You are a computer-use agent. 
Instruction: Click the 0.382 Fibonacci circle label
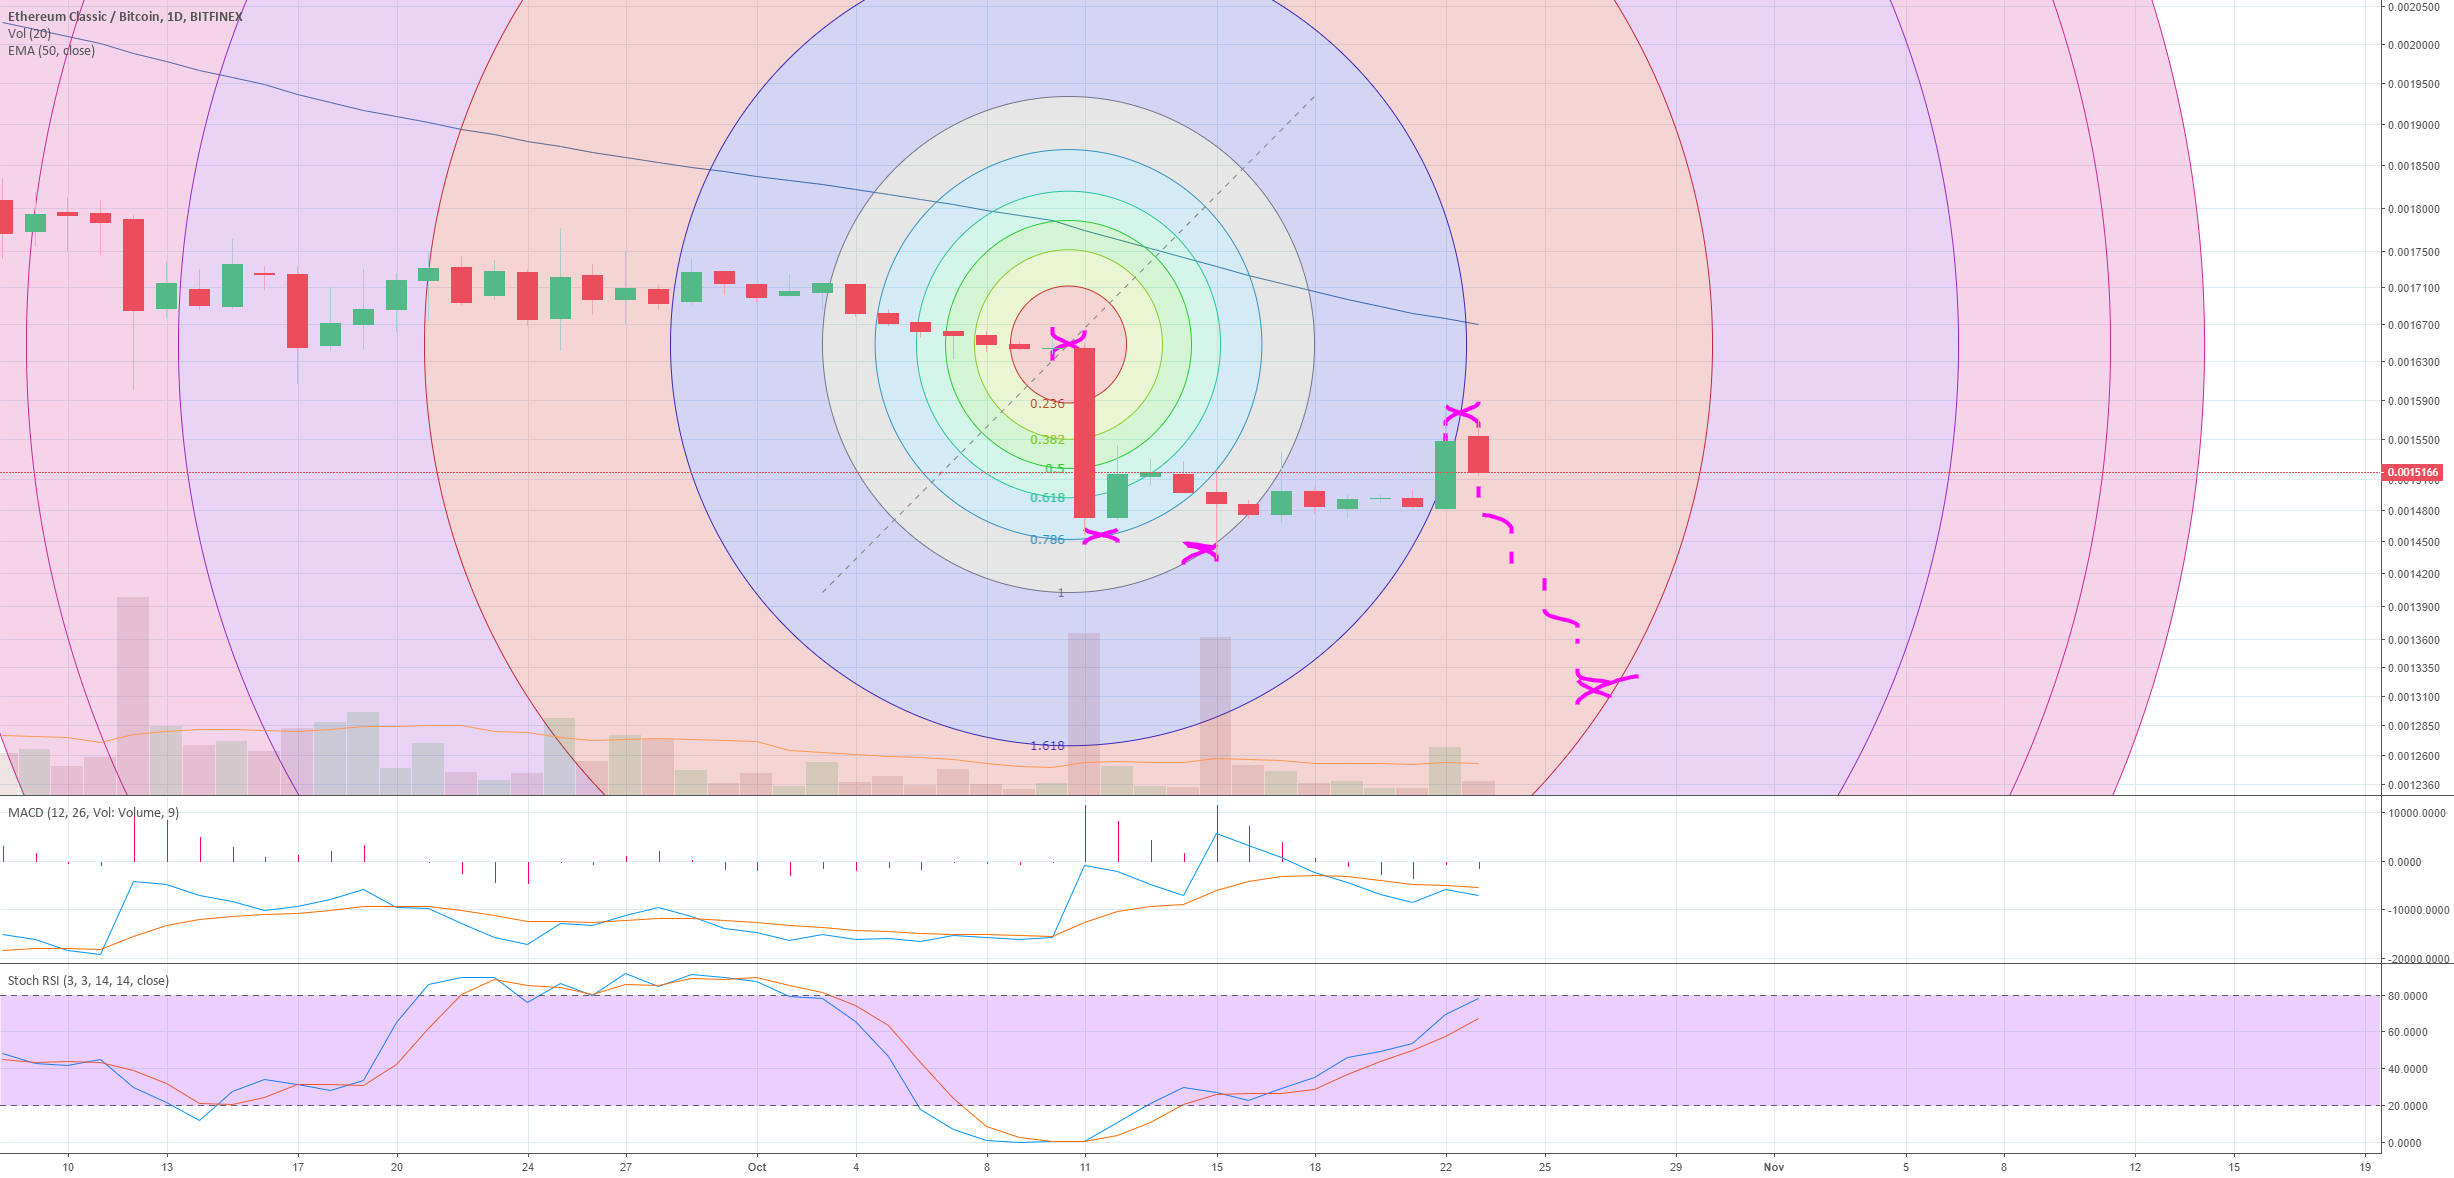click(x=1047, y=440)
